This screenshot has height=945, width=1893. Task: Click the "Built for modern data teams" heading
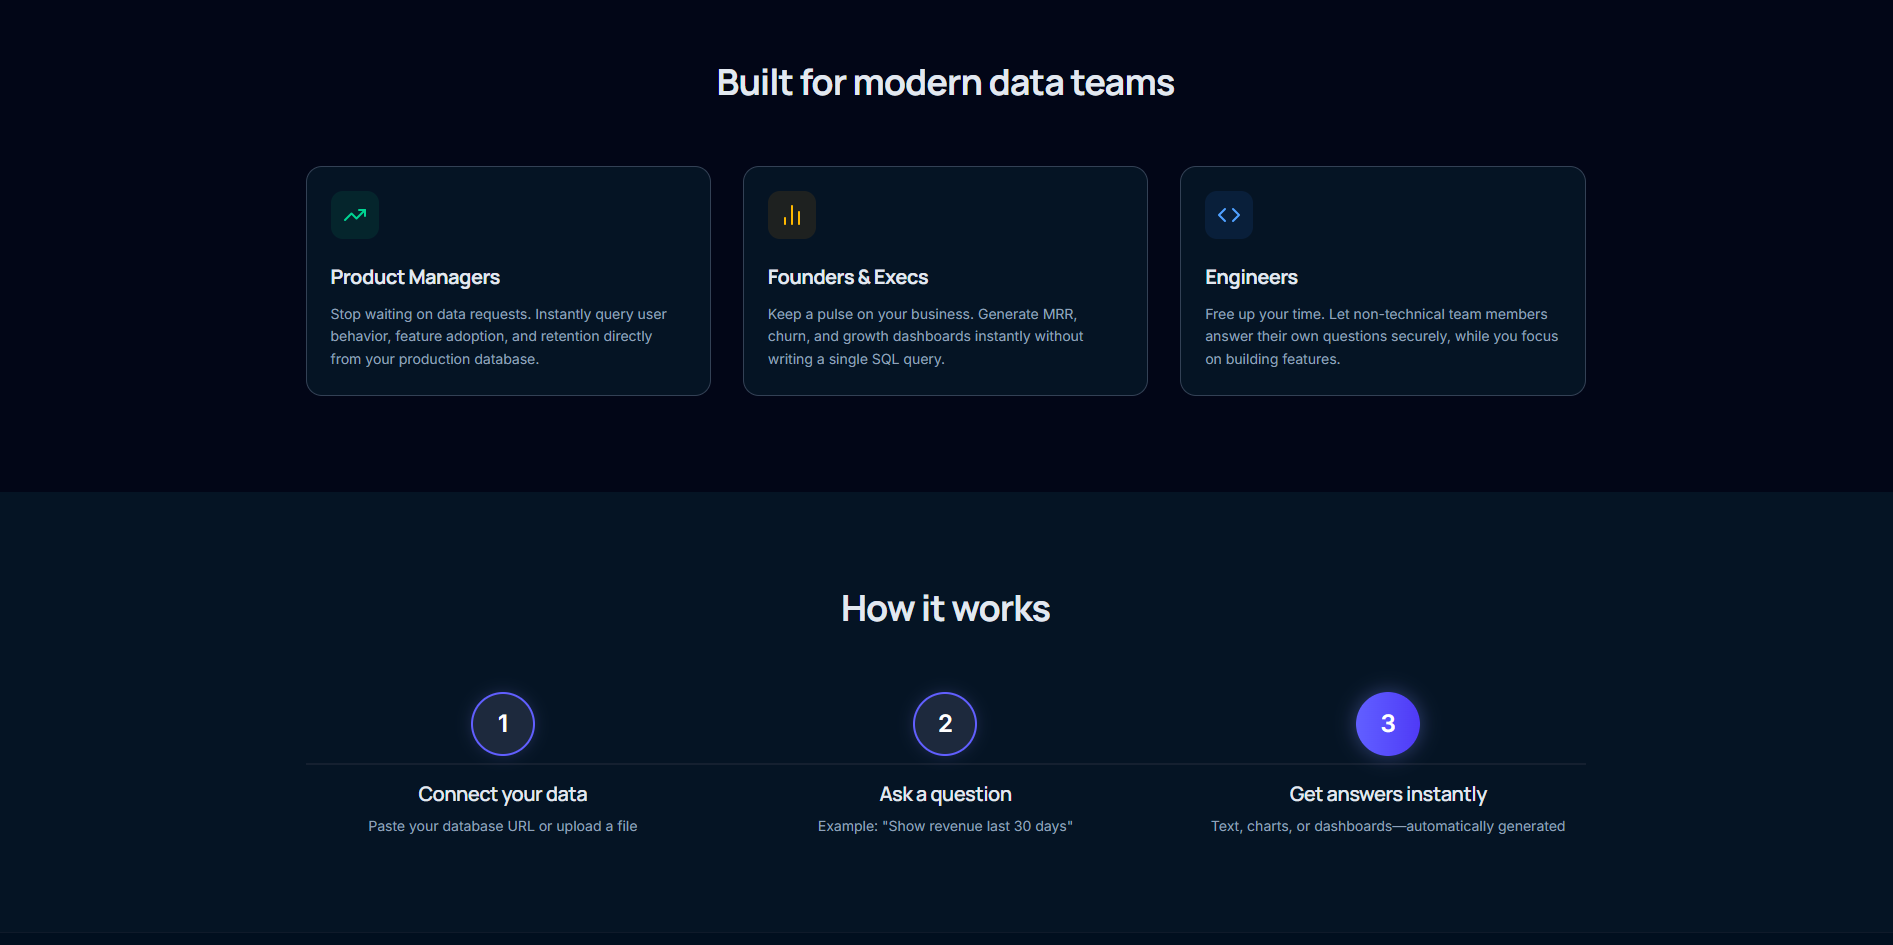[x=945, y=83]
